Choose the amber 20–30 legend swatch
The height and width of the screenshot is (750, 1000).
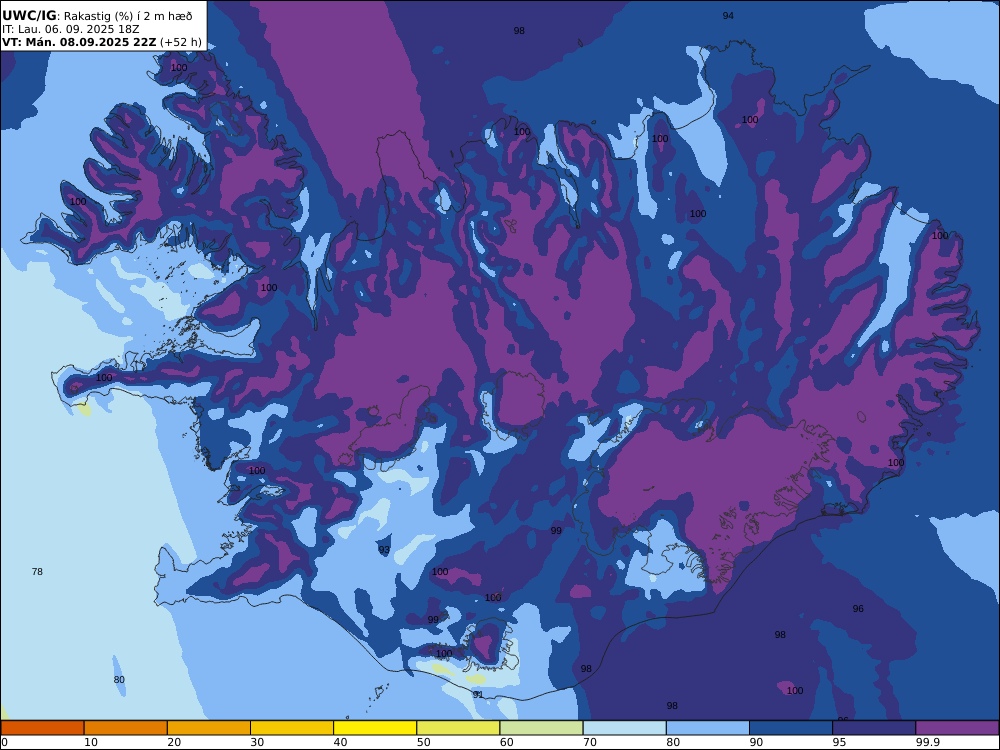pyautogui.click(x=209, y=728)
